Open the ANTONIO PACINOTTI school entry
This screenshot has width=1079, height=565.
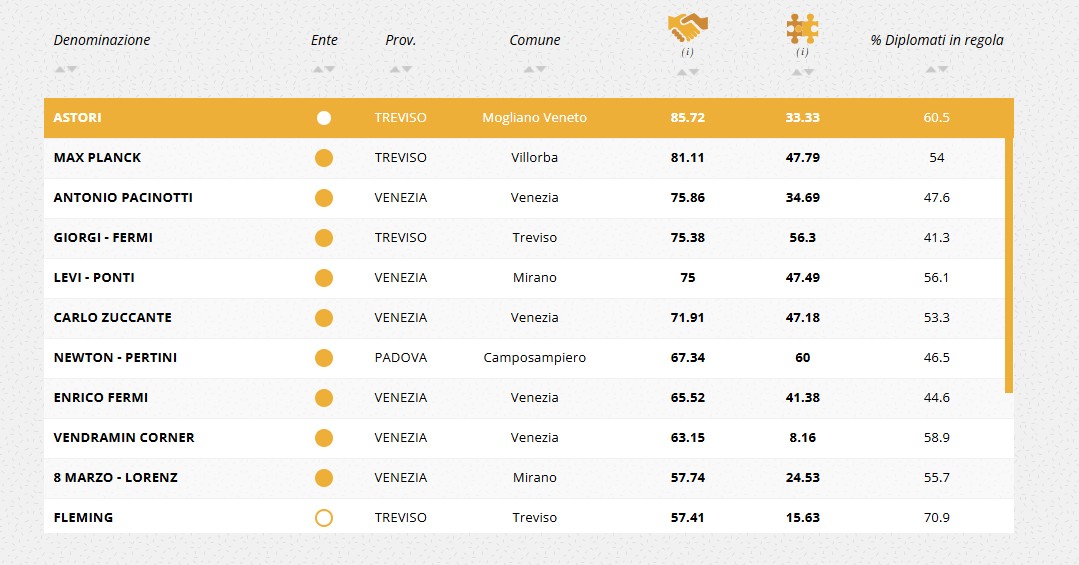(x=123, y=198)
